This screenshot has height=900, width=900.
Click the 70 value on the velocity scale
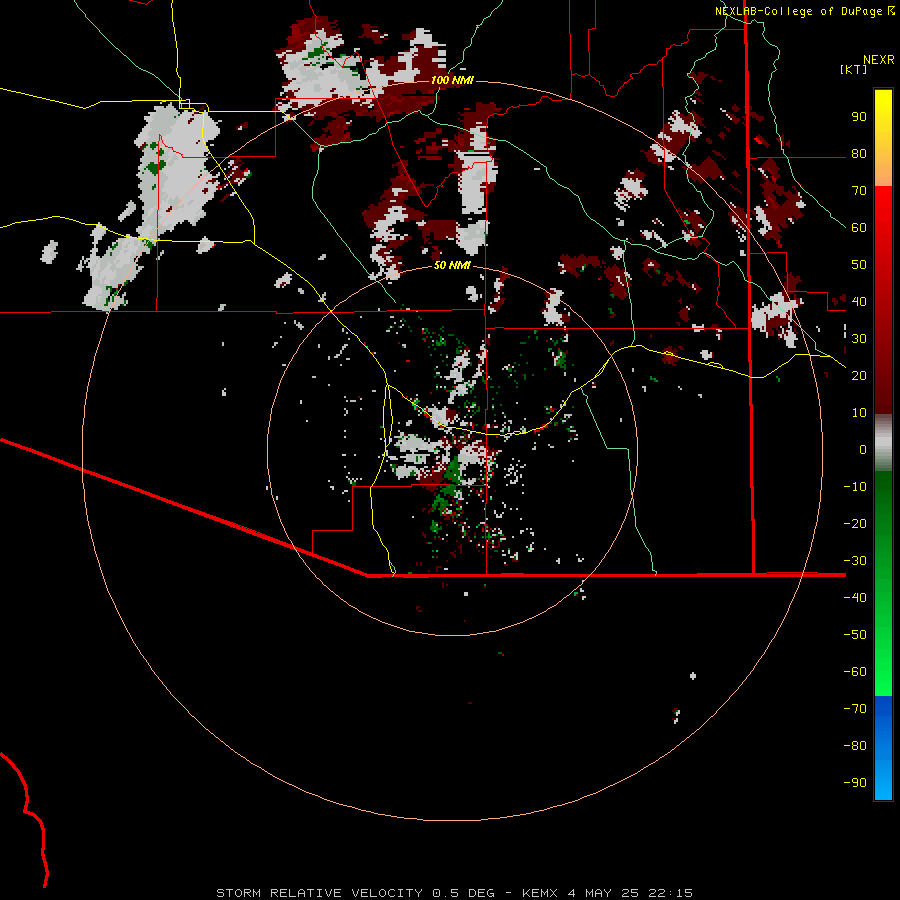click(x=859, y=191)
